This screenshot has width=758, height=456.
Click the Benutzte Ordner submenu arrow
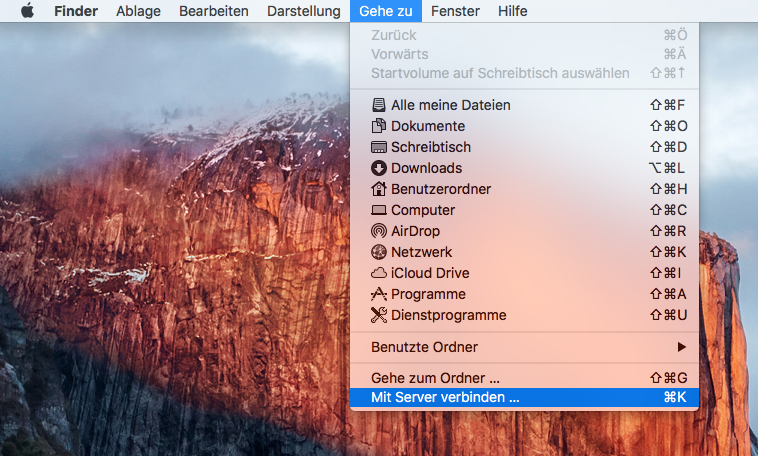coord(682,347)
